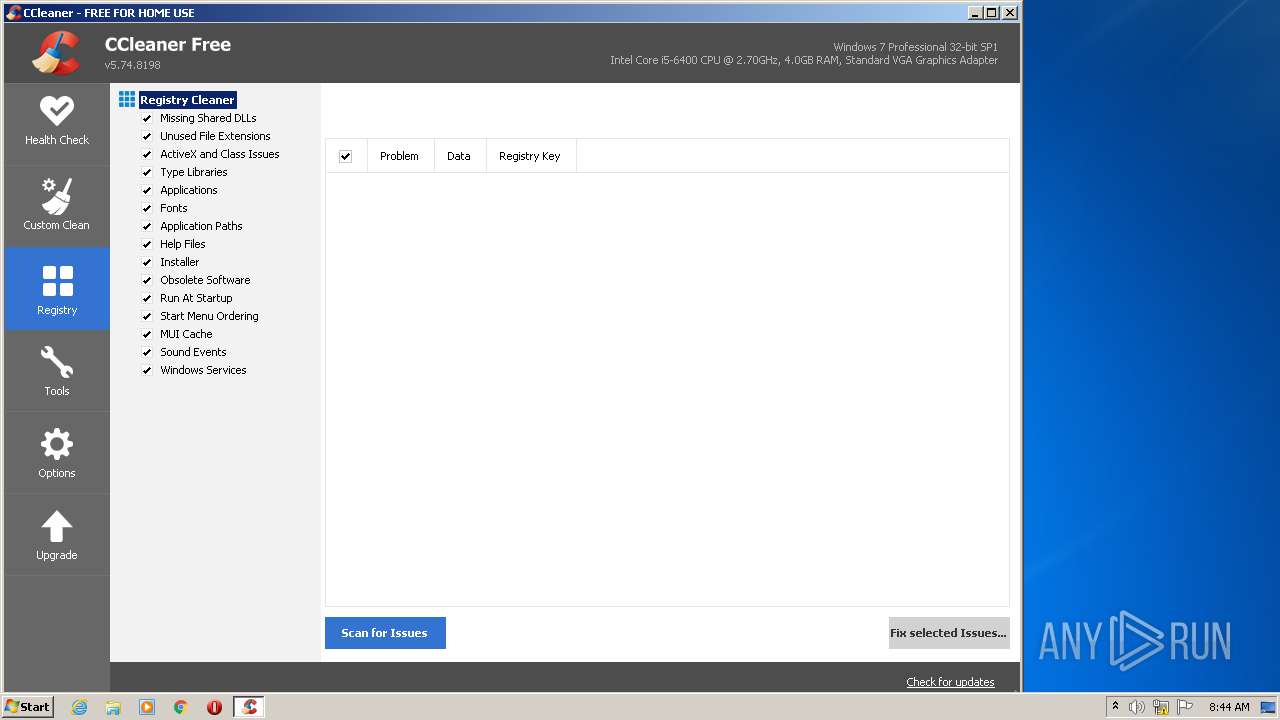Toggle the select-all checkbox in results header
The height and width of the screenshot is (720, 1280).
(345, 156)
